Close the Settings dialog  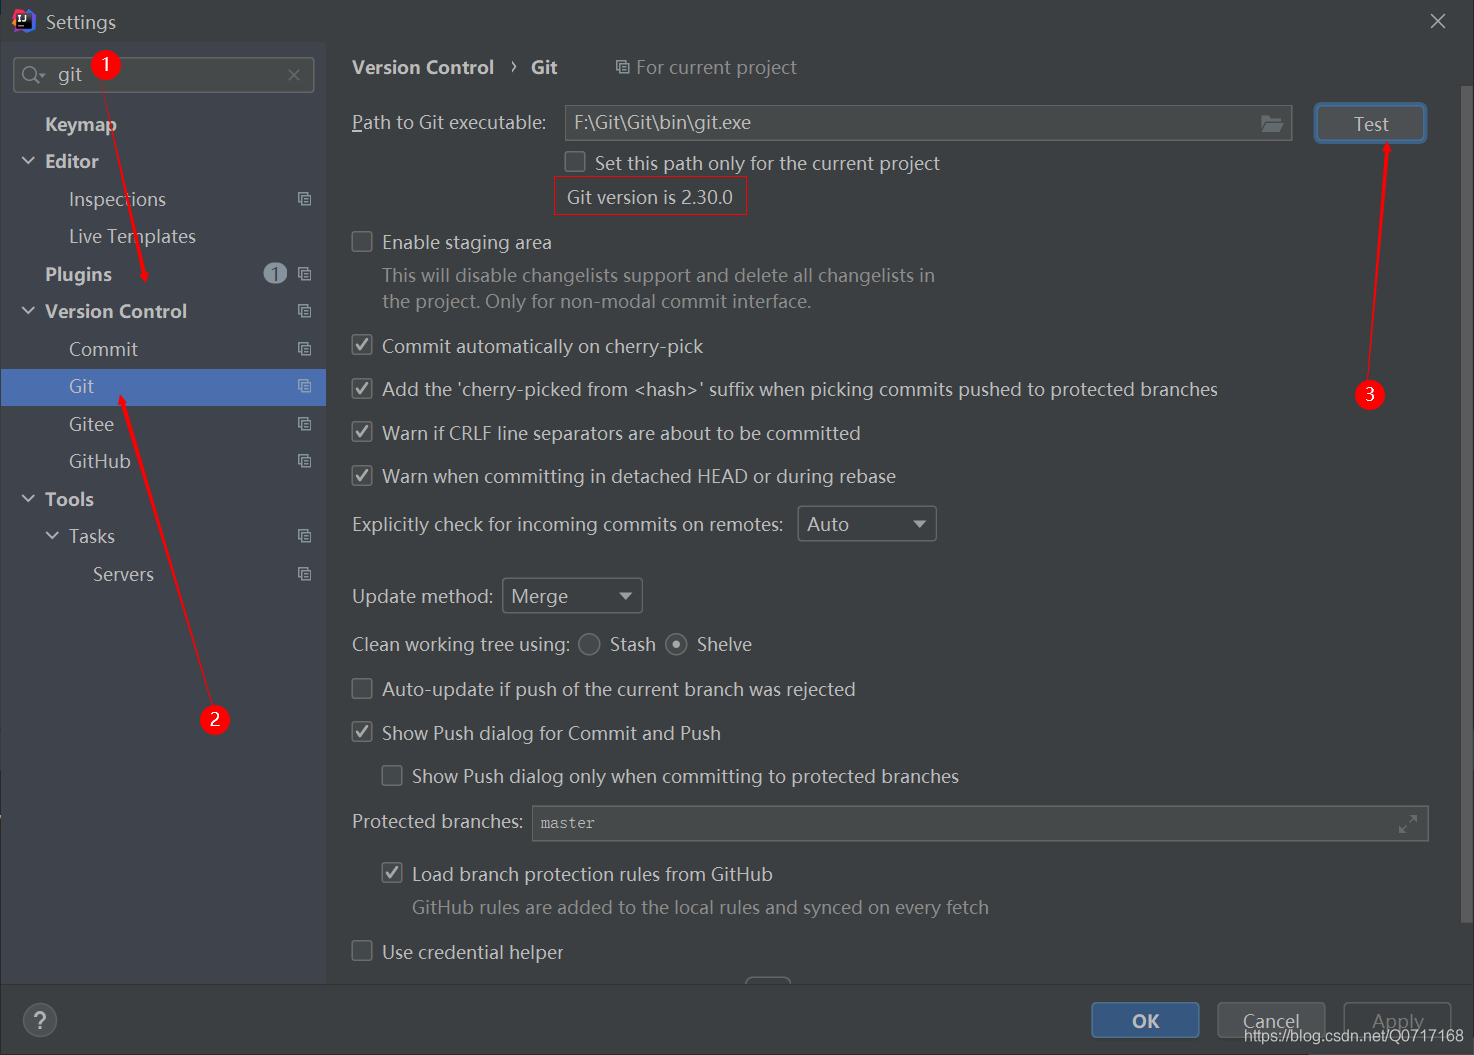point(1438,21)
